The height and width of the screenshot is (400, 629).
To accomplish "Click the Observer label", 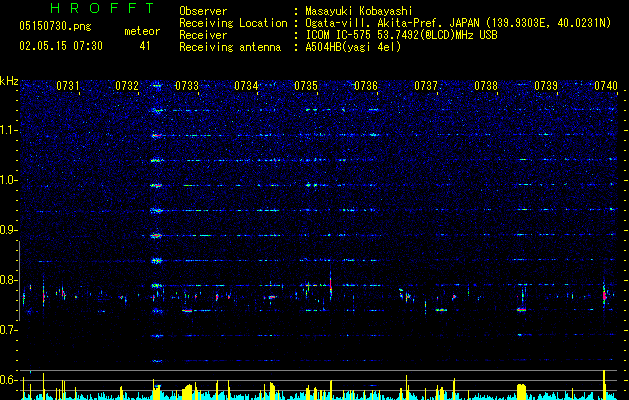I will (203, 11).
